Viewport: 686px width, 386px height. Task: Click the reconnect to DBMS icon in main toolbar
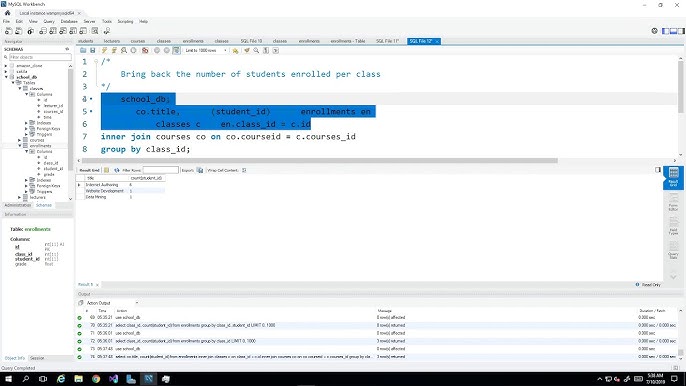tap(106, 31)
